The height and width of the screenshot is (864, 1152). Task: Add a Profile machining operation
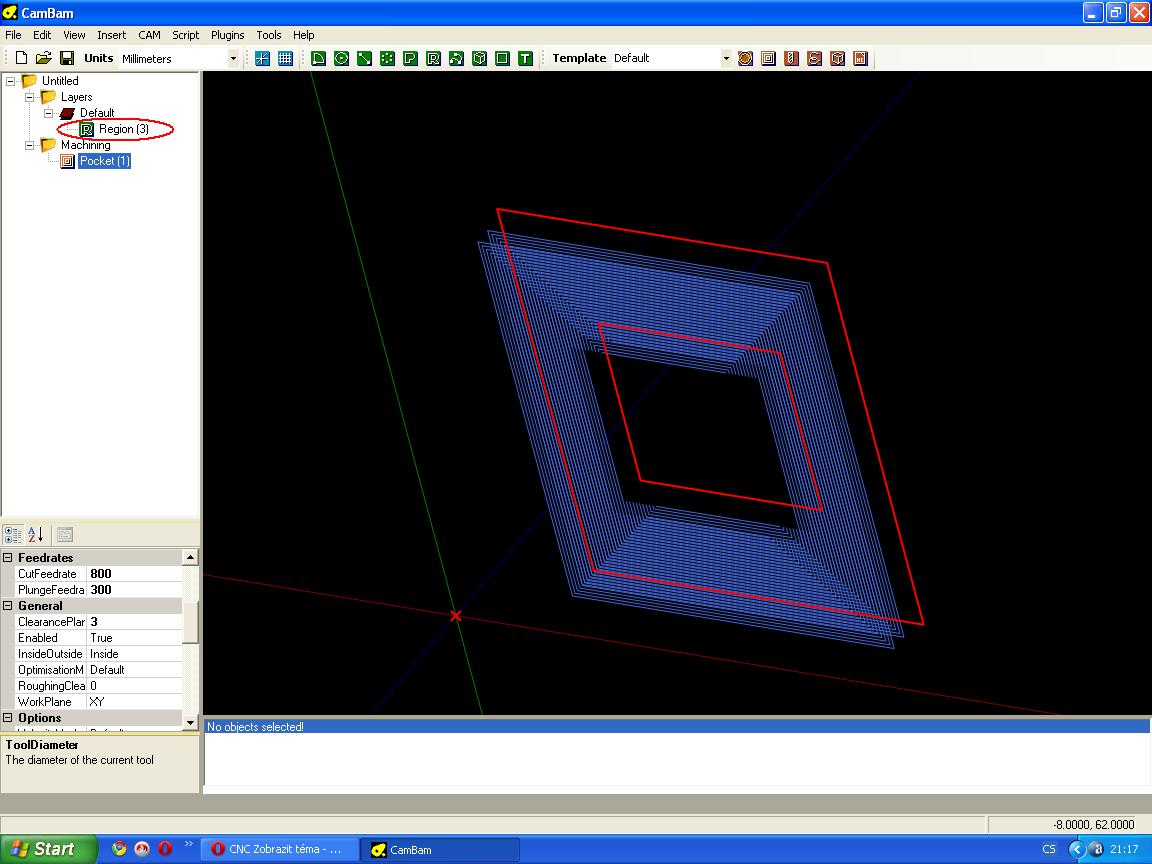point(745,58)
